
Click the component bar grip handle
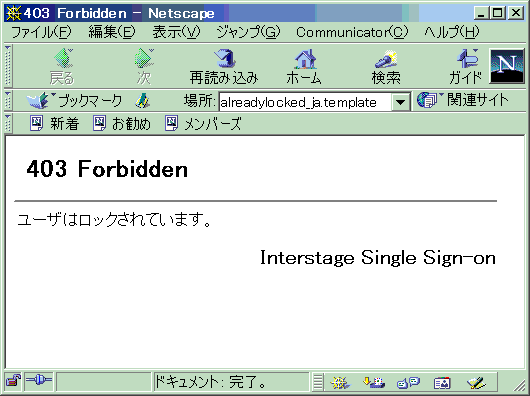pos(318,382)
